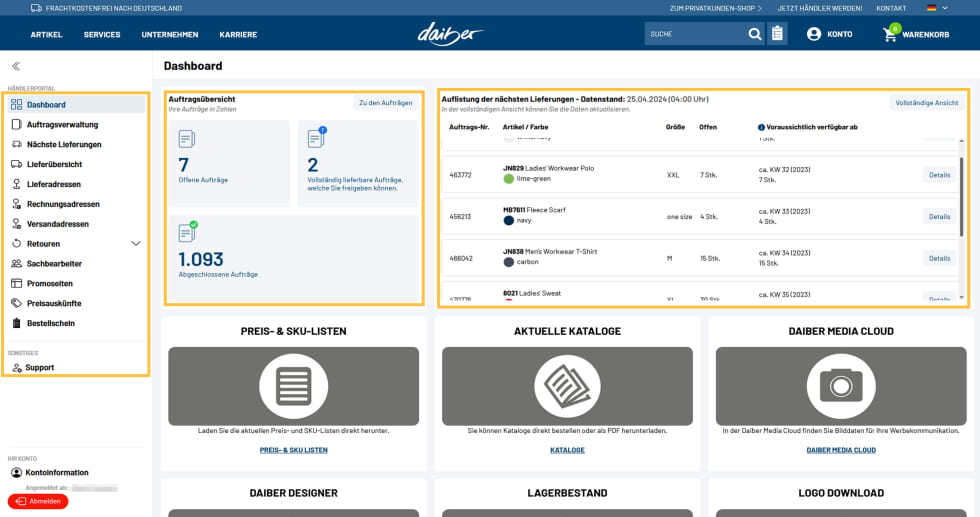Open the order form clipboard icon in header
980x517 pixels.
click(777, 34)
